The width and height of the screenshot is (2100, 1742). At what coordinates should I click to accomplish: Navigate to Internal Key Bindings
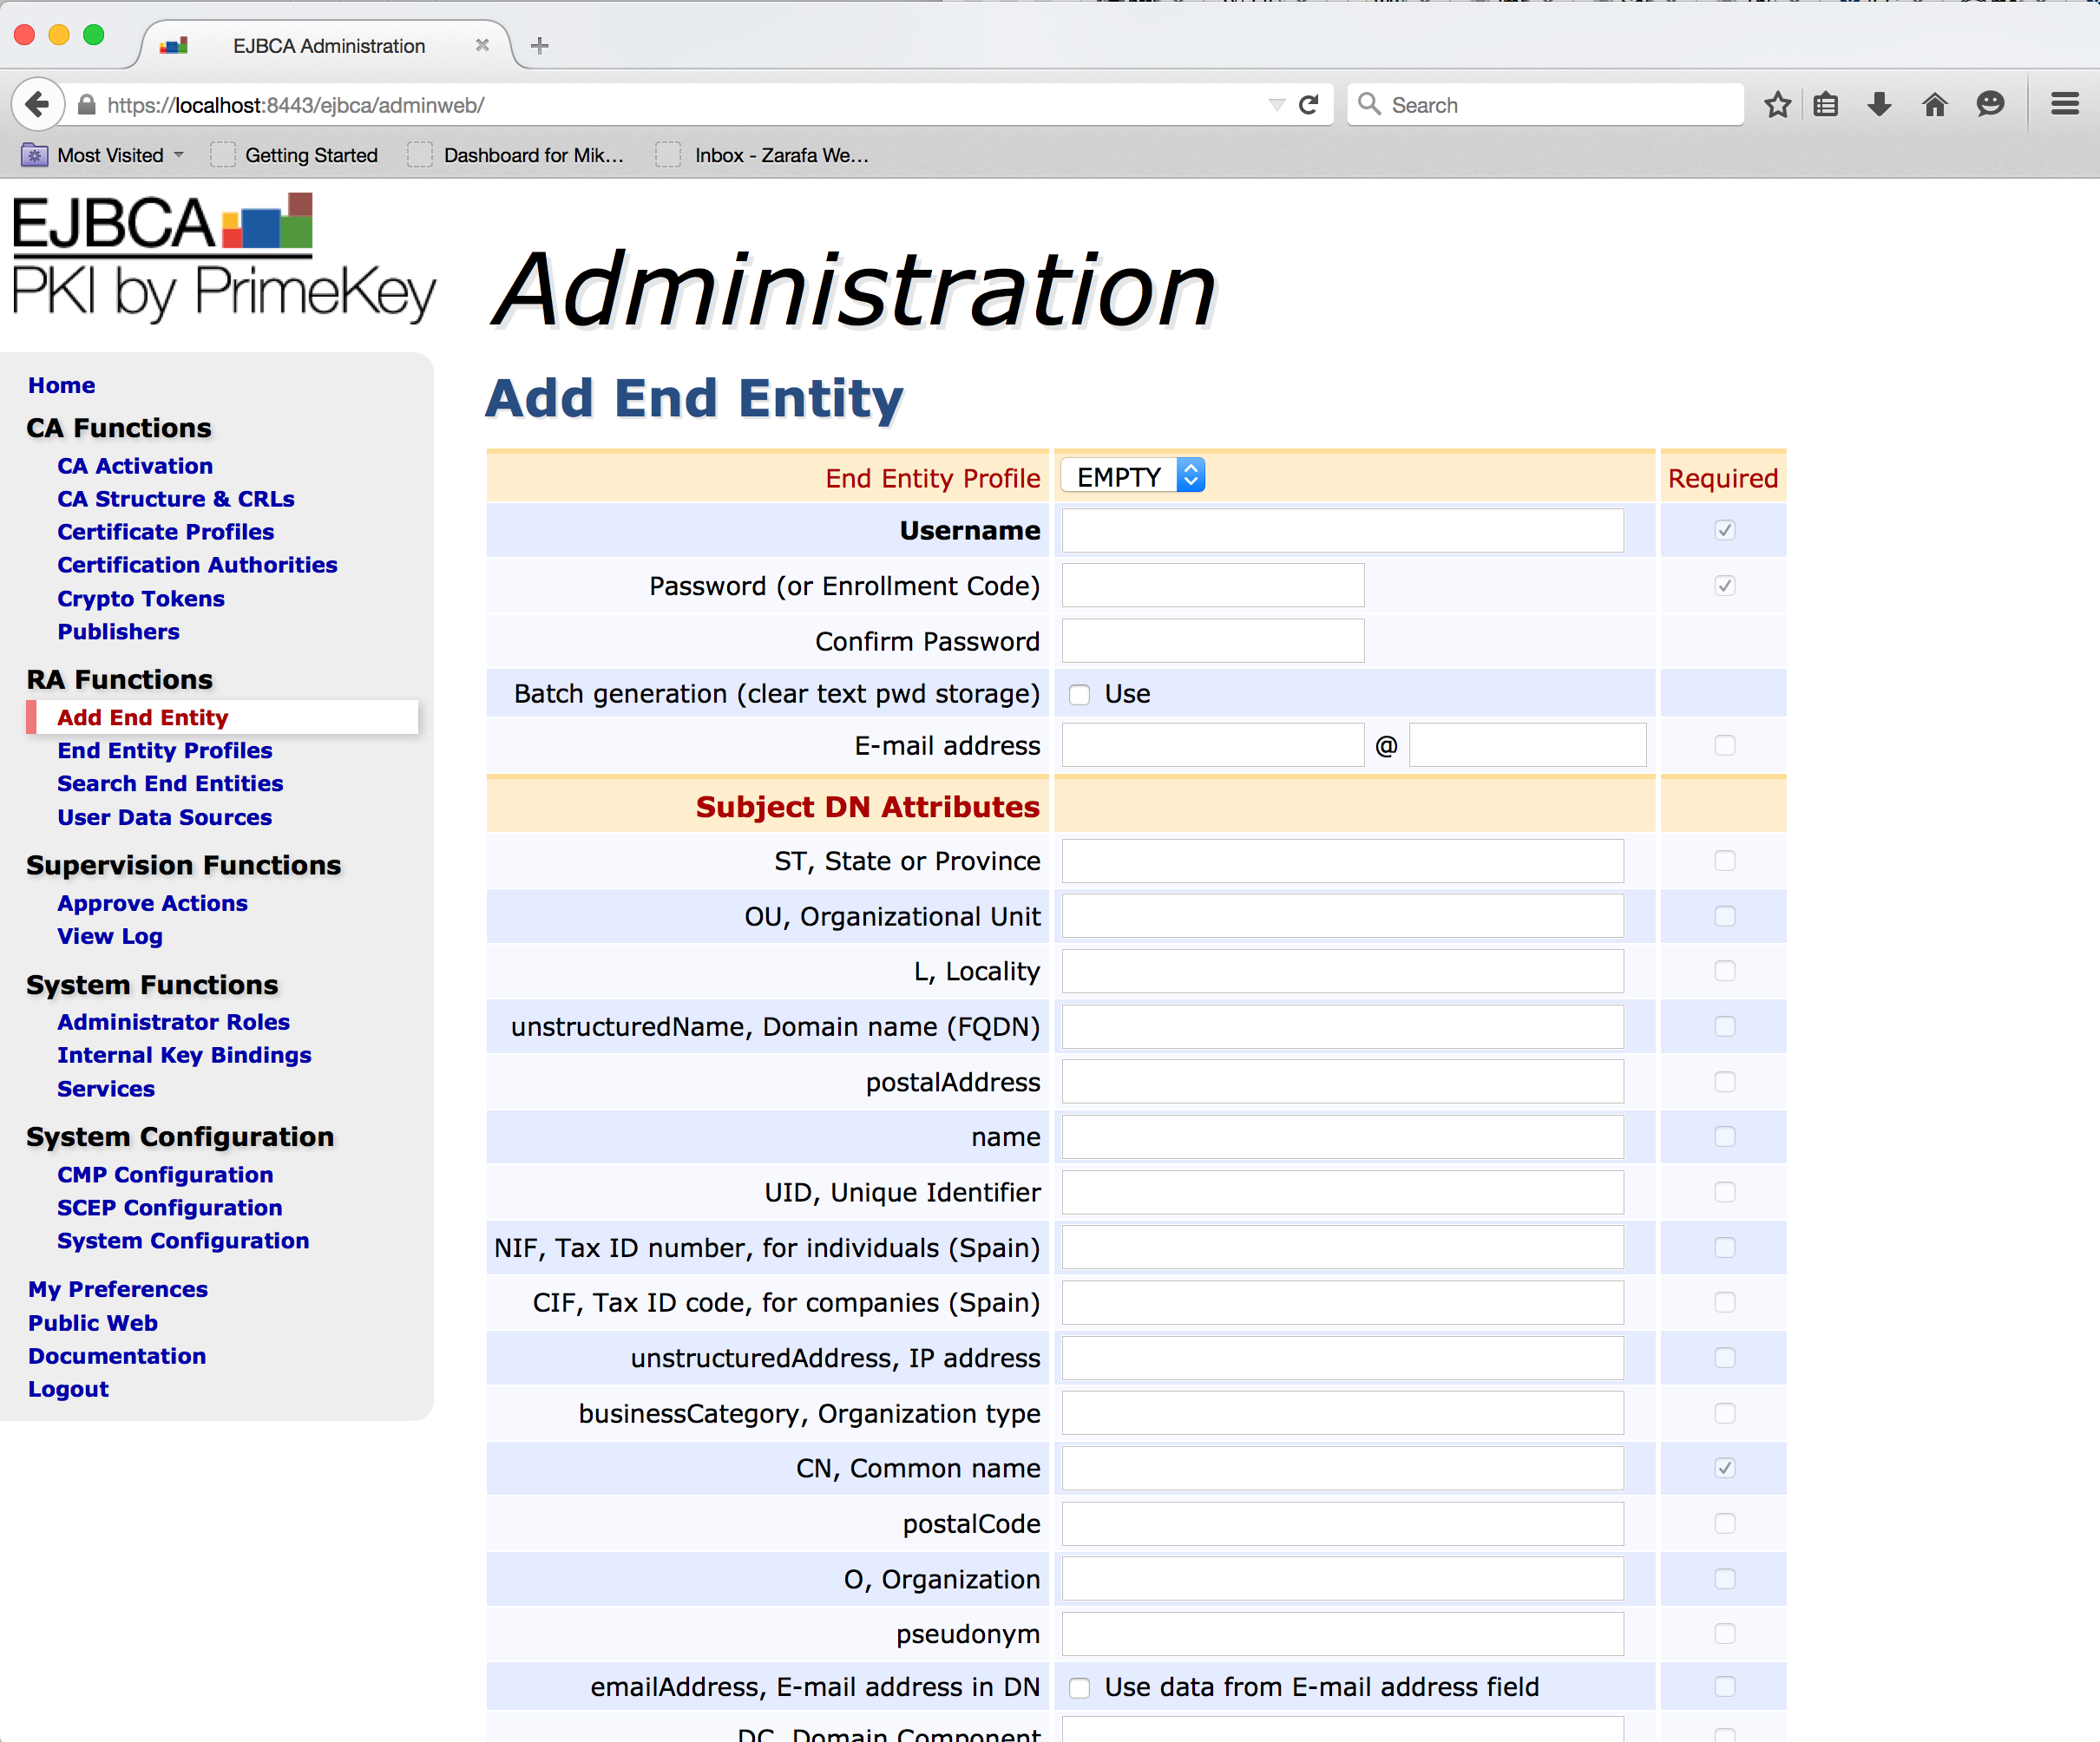pyautogui.click(x=185, y=1055)
